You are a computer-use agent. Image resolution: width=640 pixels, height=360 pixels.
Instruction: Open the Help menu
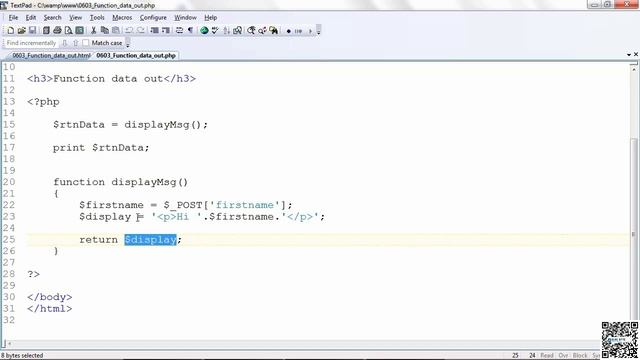click(x=211, y=18)
